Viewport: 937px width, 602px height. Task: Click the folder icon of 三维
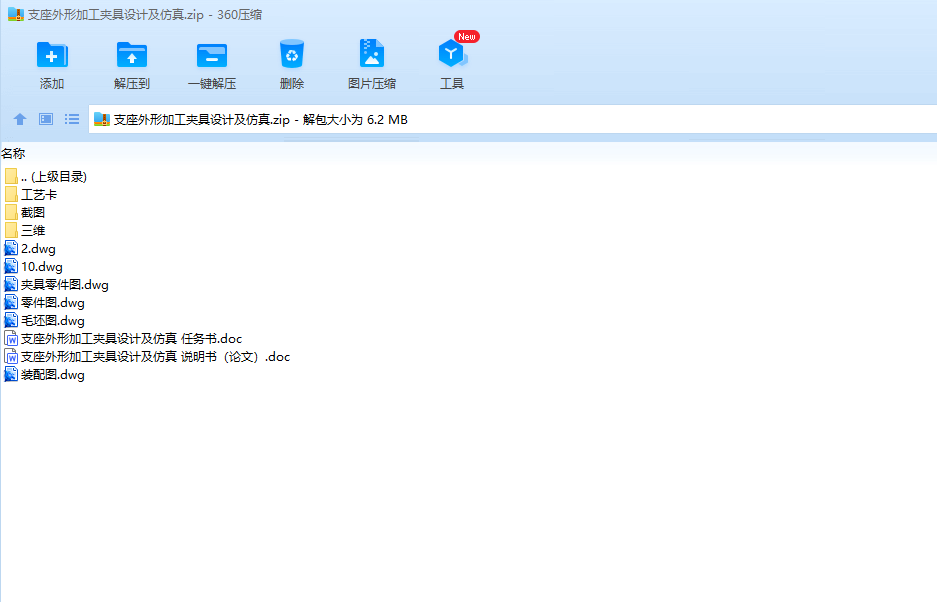tap(11, 230)
